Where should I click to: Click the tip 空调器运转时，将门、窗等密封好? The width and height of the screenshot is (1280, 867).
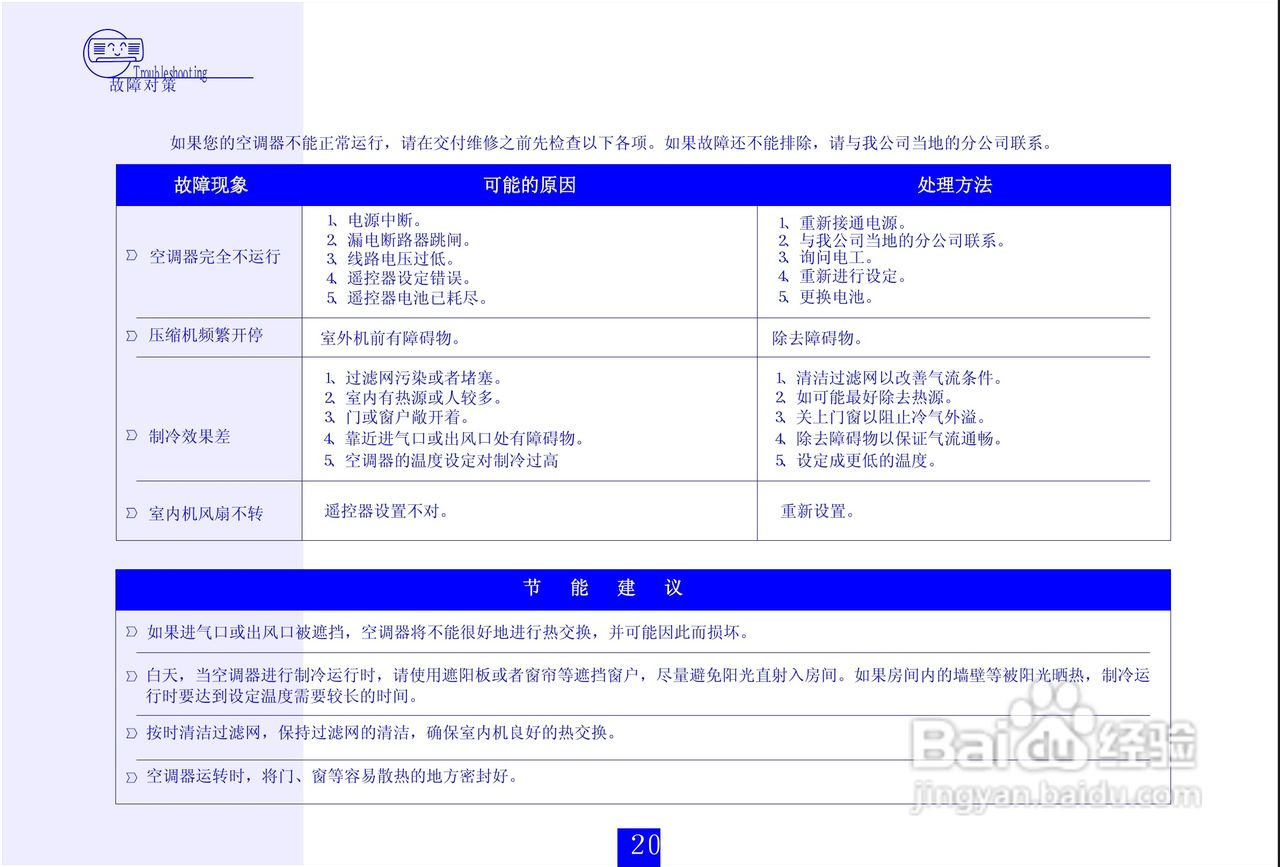click(x=333, y=776)
